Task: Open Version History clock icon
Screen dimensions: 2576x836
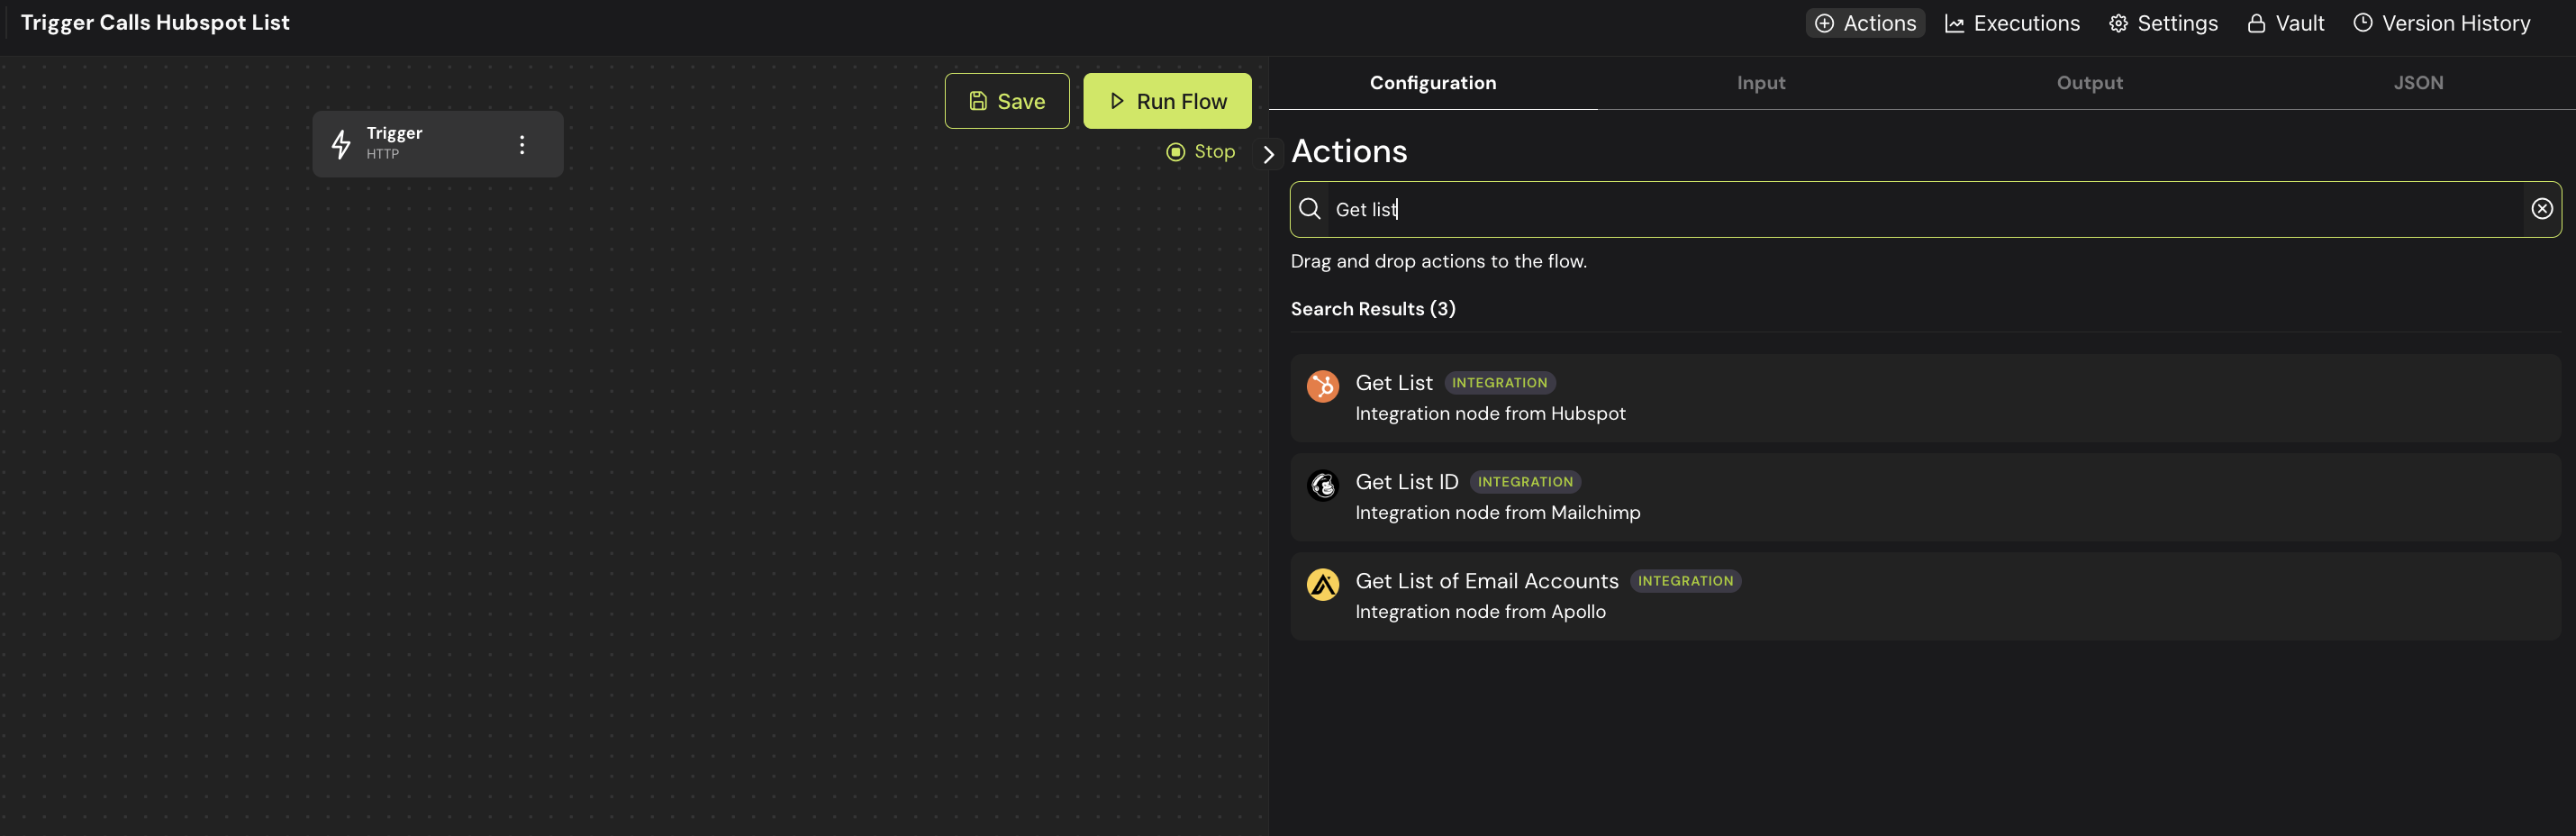Action: [x=2441, y=23]
